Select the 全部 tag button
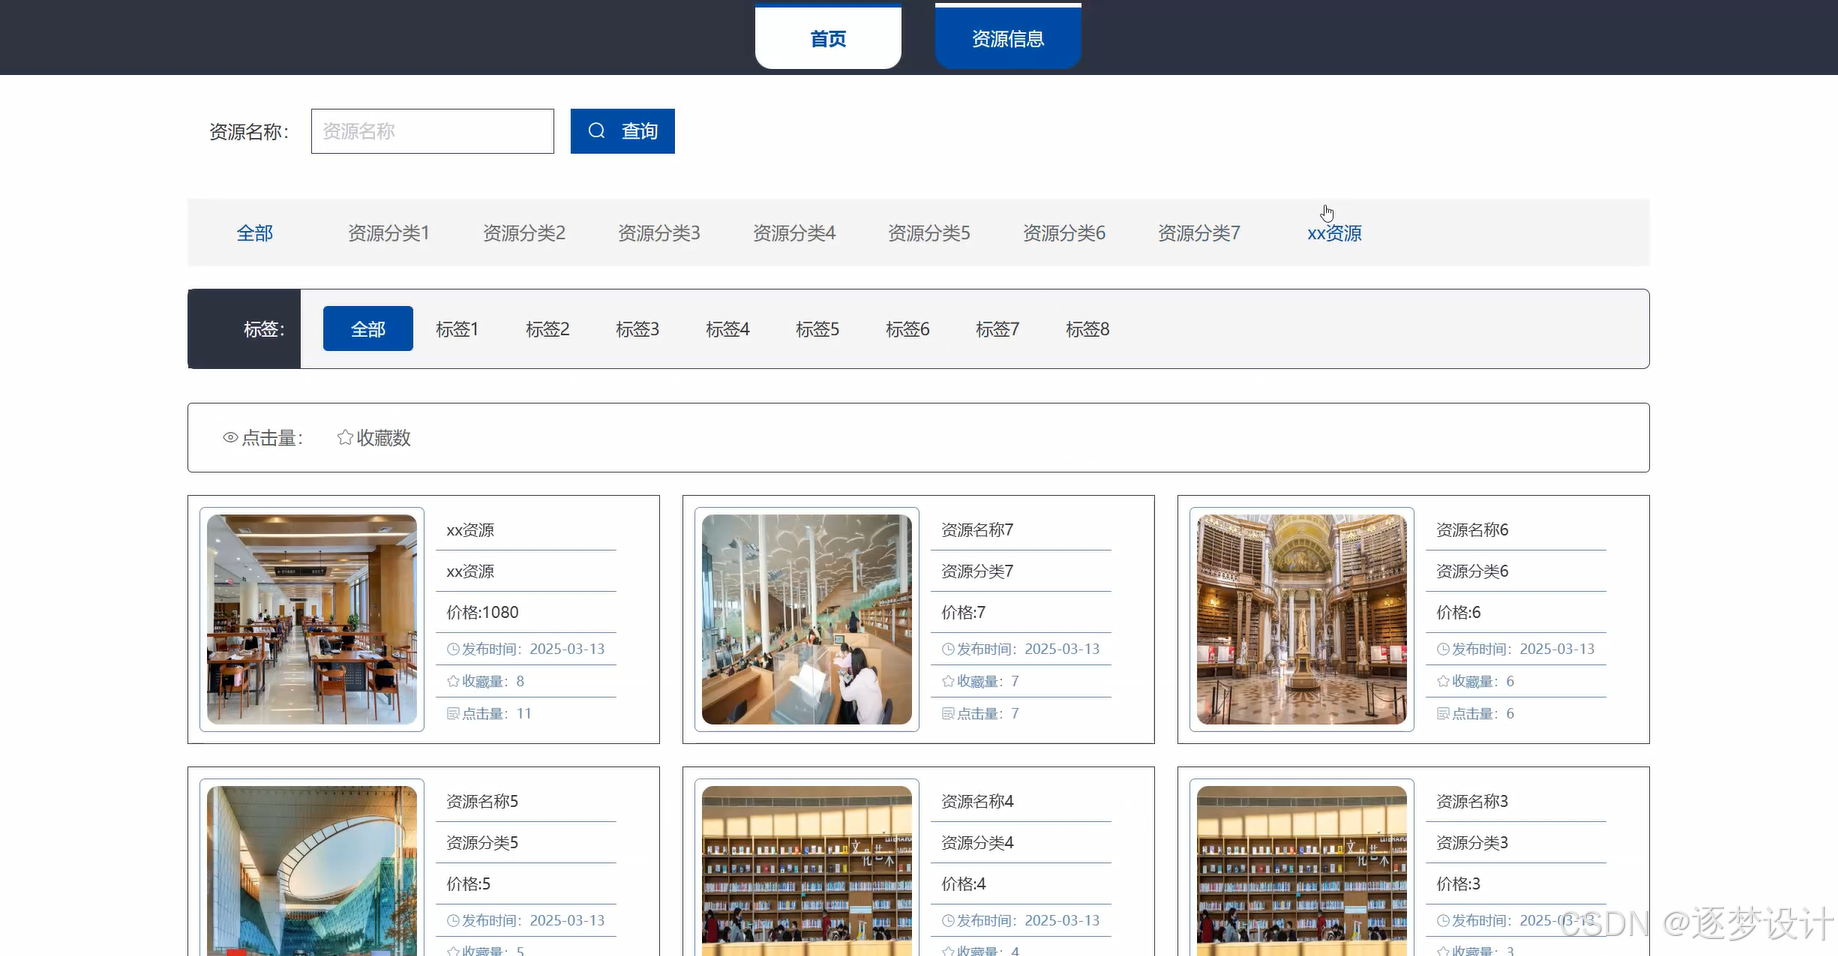The width and height of the screenshot is (1838, 956). (368, 329)
